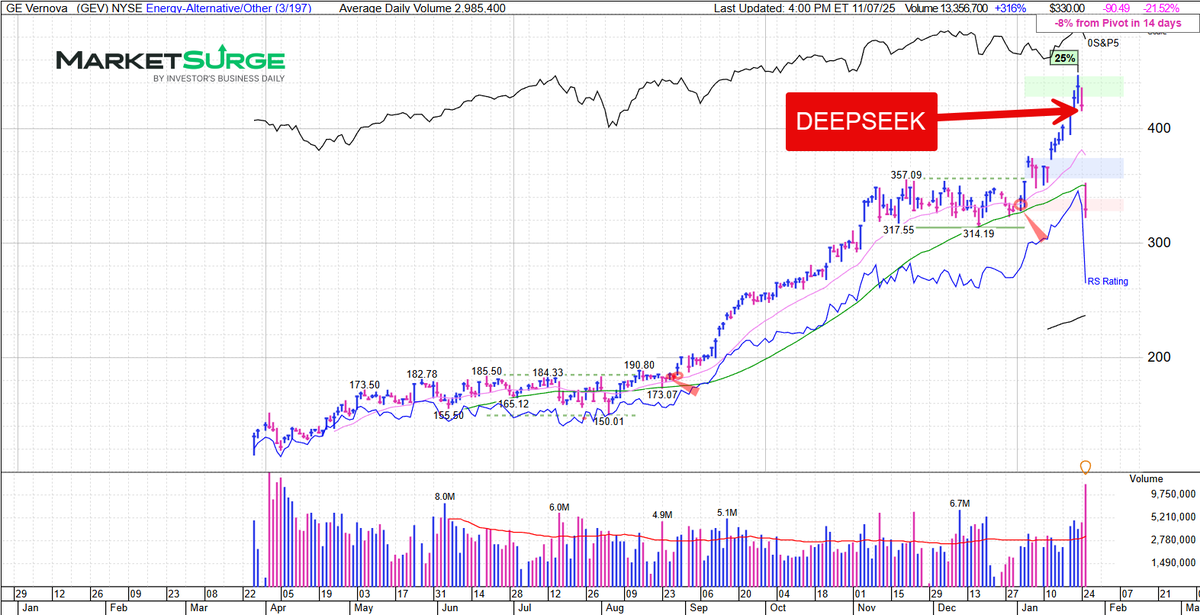Click the 6.0M volume peak label
Screen dimensions: 1200x615
click(x=559, y=507)
